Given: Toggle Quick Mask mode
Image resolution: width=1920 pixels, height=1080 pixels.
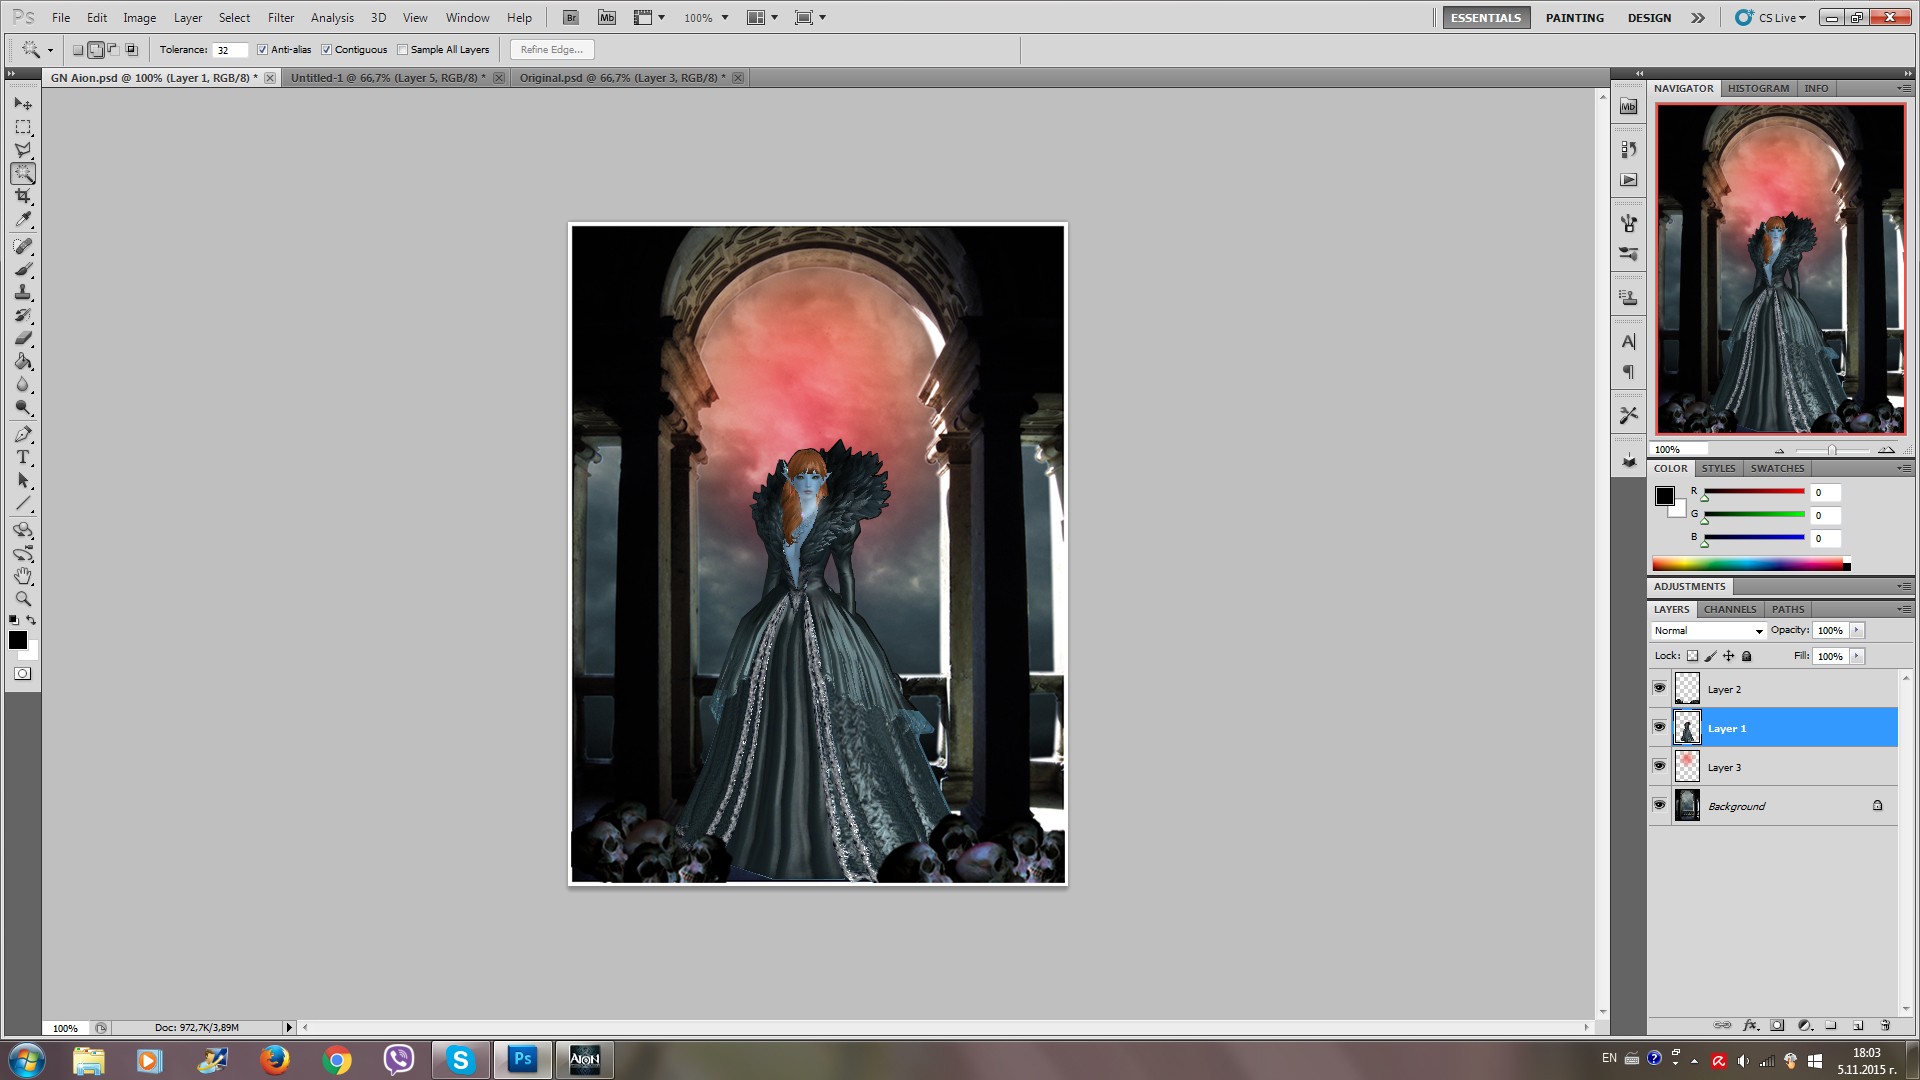Looking at the screenshot, I should (22, 674).
